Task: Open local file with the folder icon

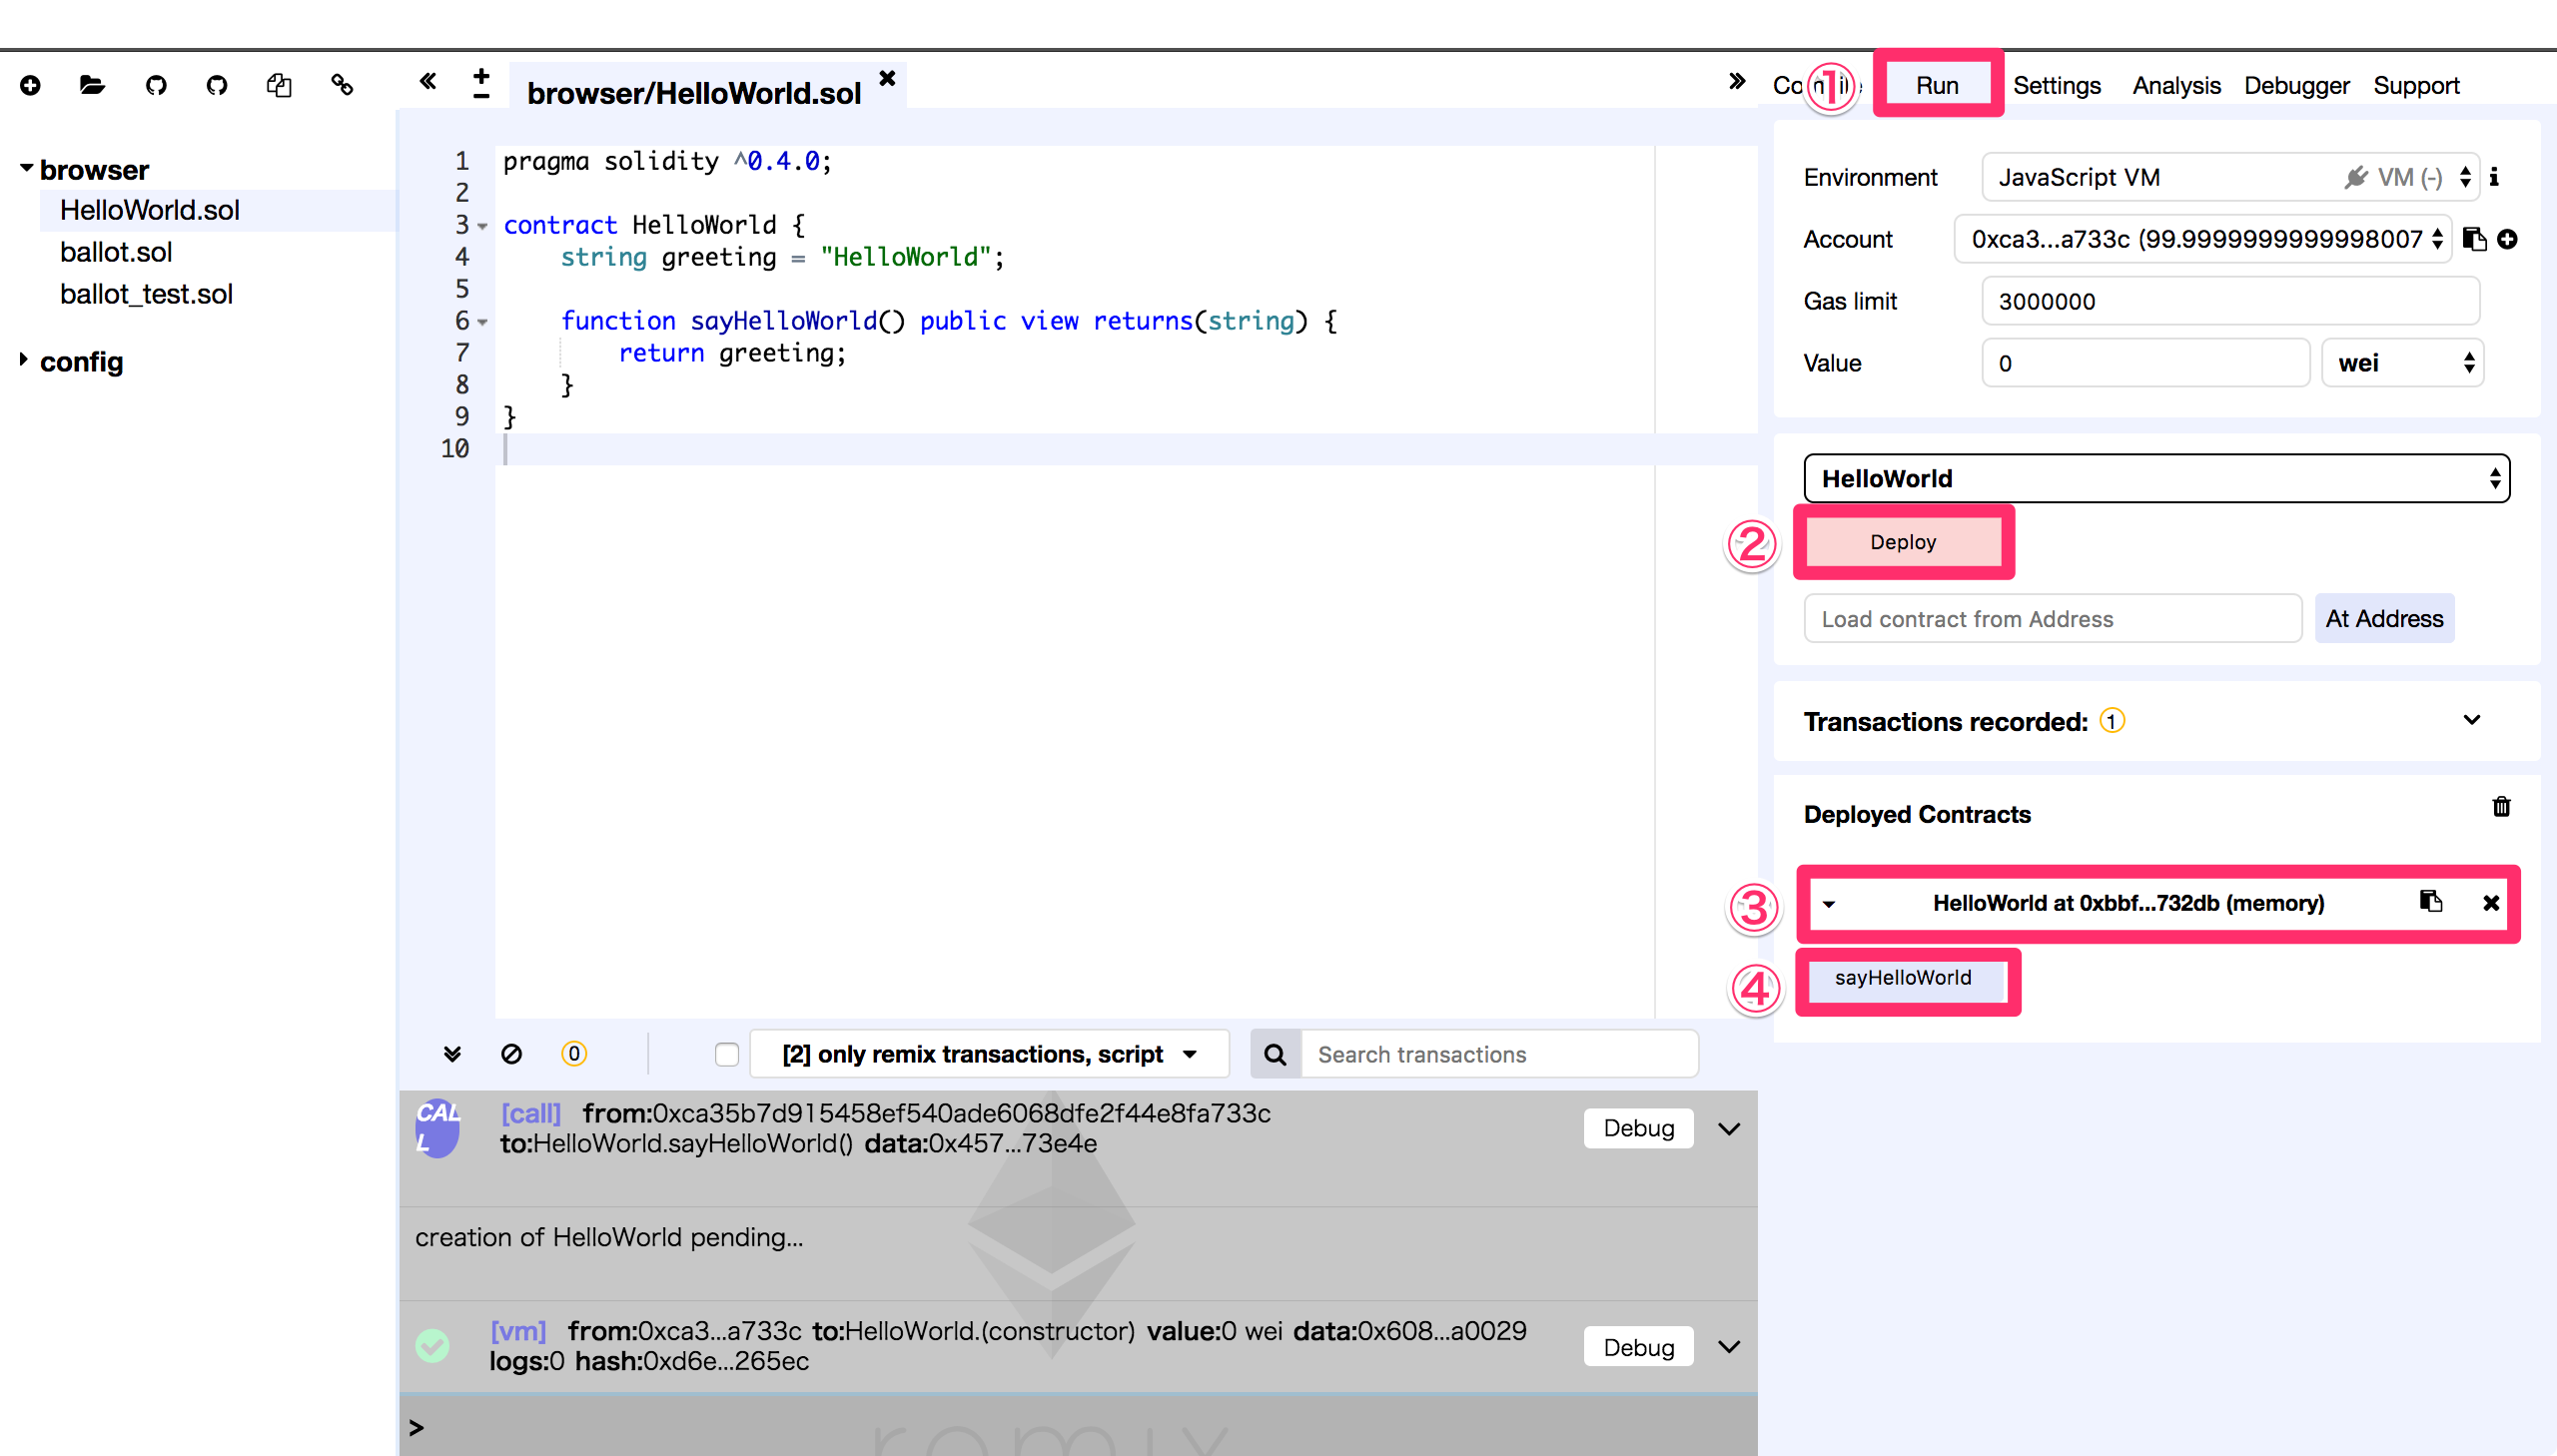Action: click(92, 85)
